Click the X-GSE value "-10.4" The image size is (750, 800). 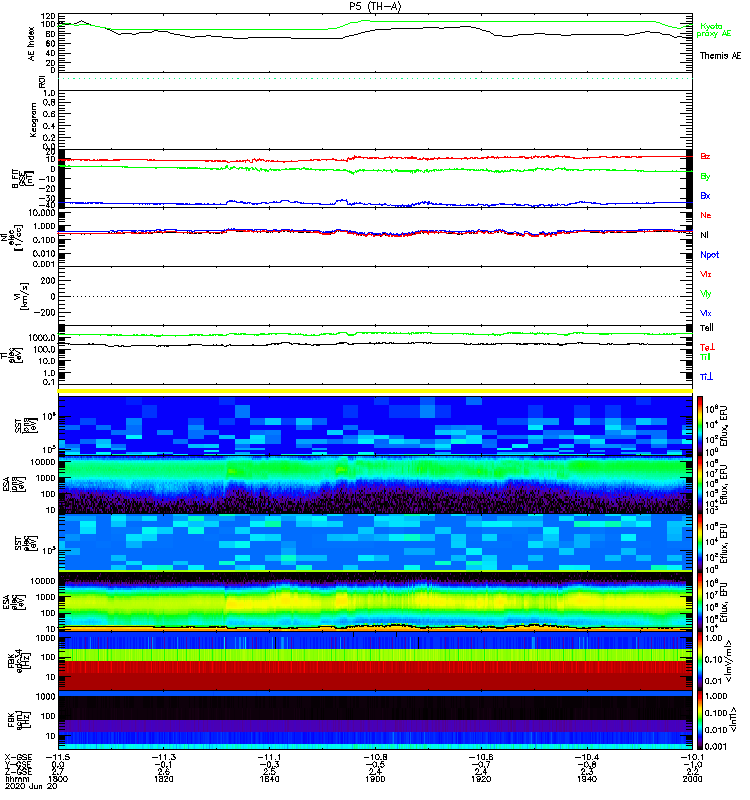click(587, 758)
